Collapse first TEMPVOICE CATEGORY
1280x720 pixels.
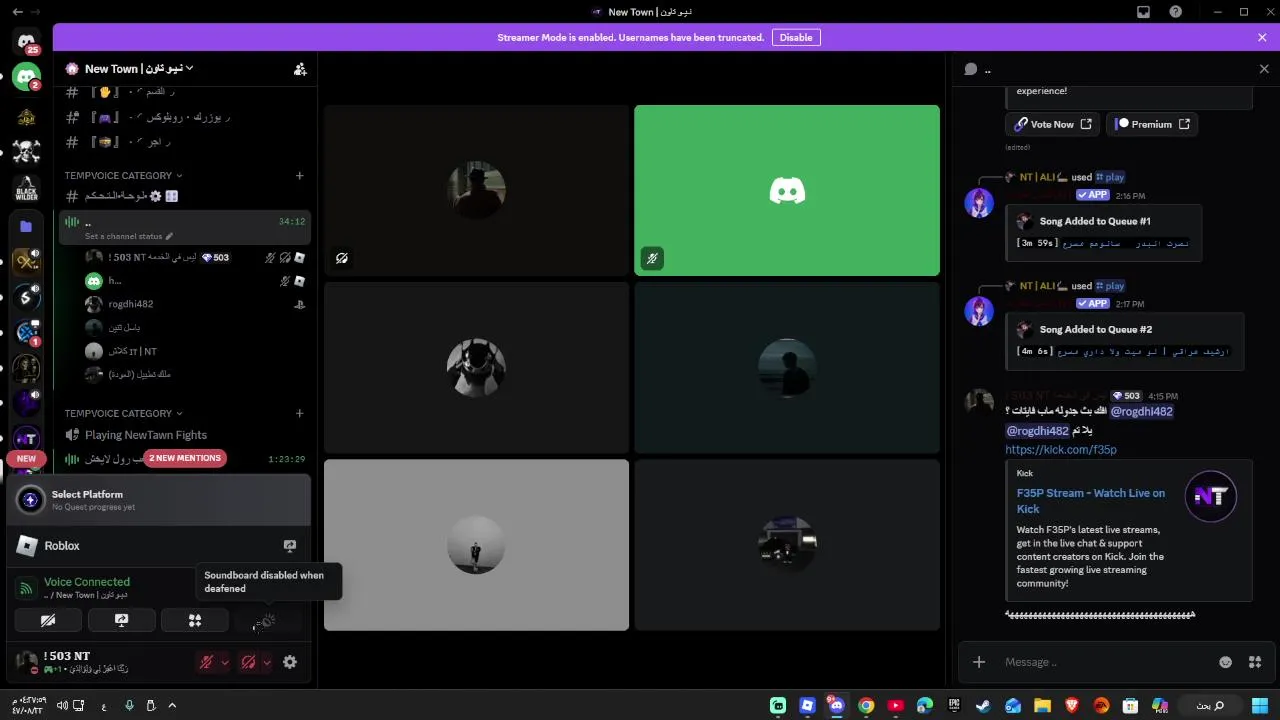(123, 175)
